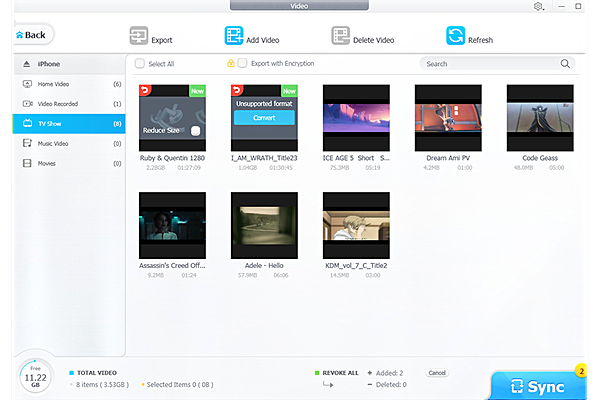Undo the addition of Ruby & Quentin video
The width and height of the screenshot is (600, 400).
(145, 90)
